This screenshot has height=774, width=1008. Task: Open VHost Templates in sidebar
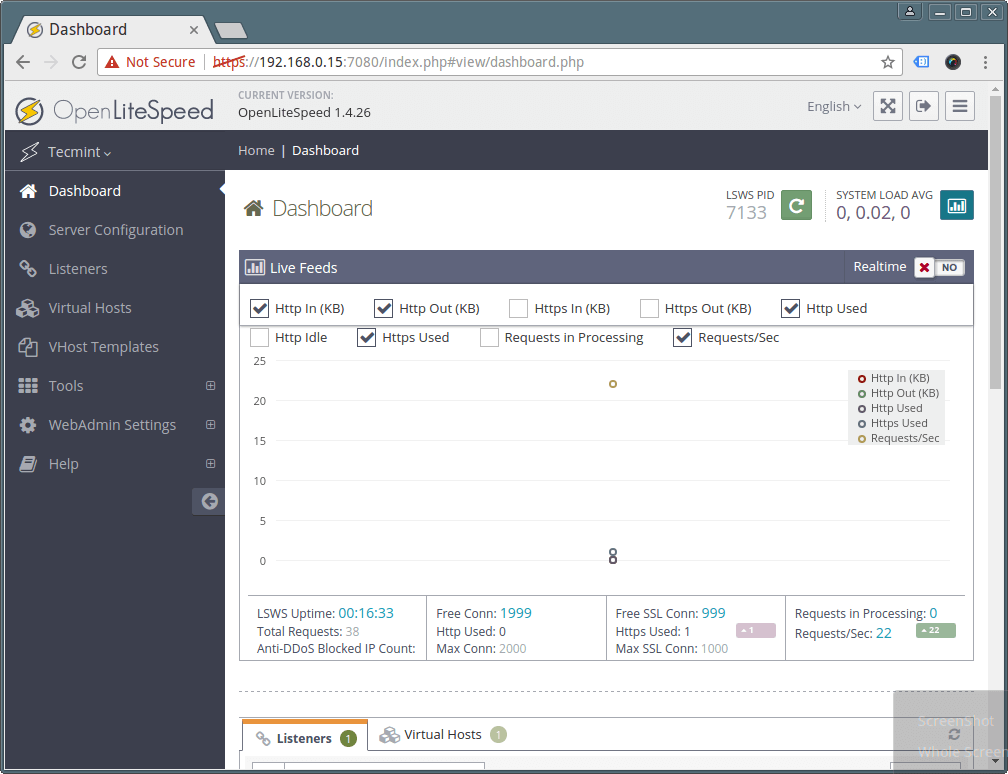104,347
